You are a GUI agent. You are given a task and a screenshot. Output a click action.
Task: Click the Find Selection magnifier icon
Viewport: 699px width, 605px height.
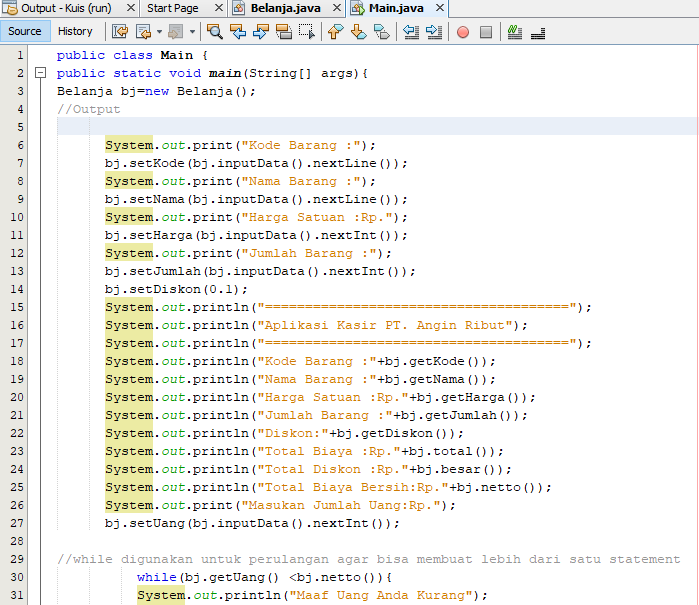[x=214, y=32]
